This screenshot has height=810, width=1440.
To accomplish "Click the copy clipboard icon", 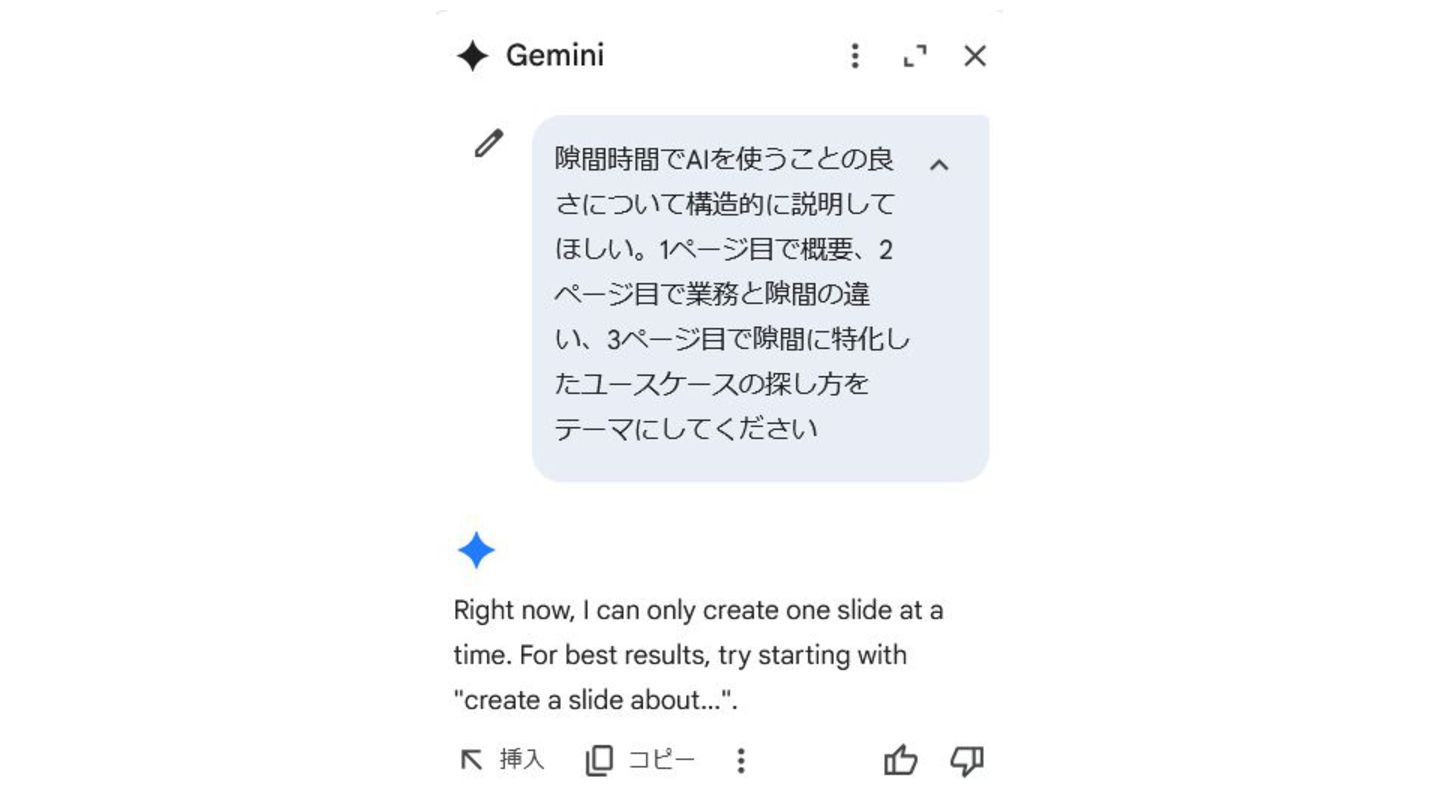I will pos(598,761).
